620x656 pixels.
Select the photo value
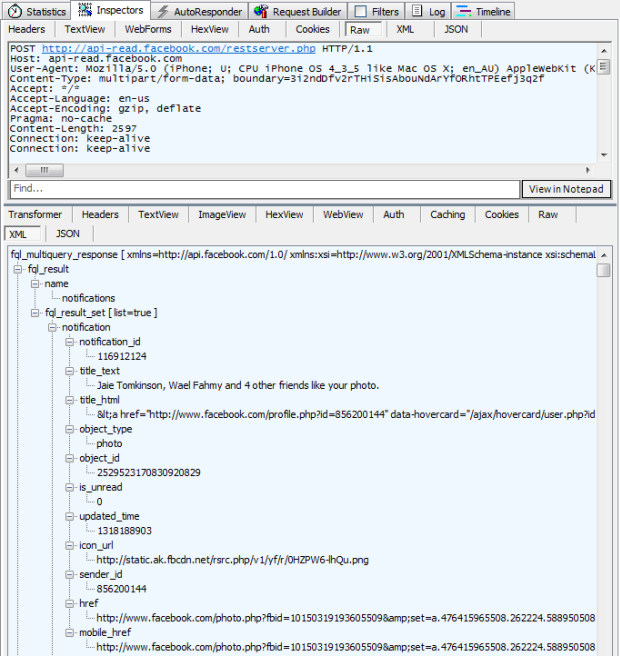coord(109,443)
